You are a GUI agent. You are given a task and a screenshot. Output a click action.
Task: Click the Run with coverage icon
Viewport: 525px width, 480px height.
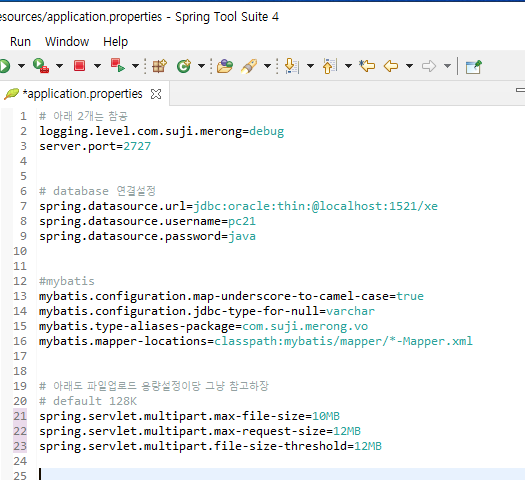[41, 66]
